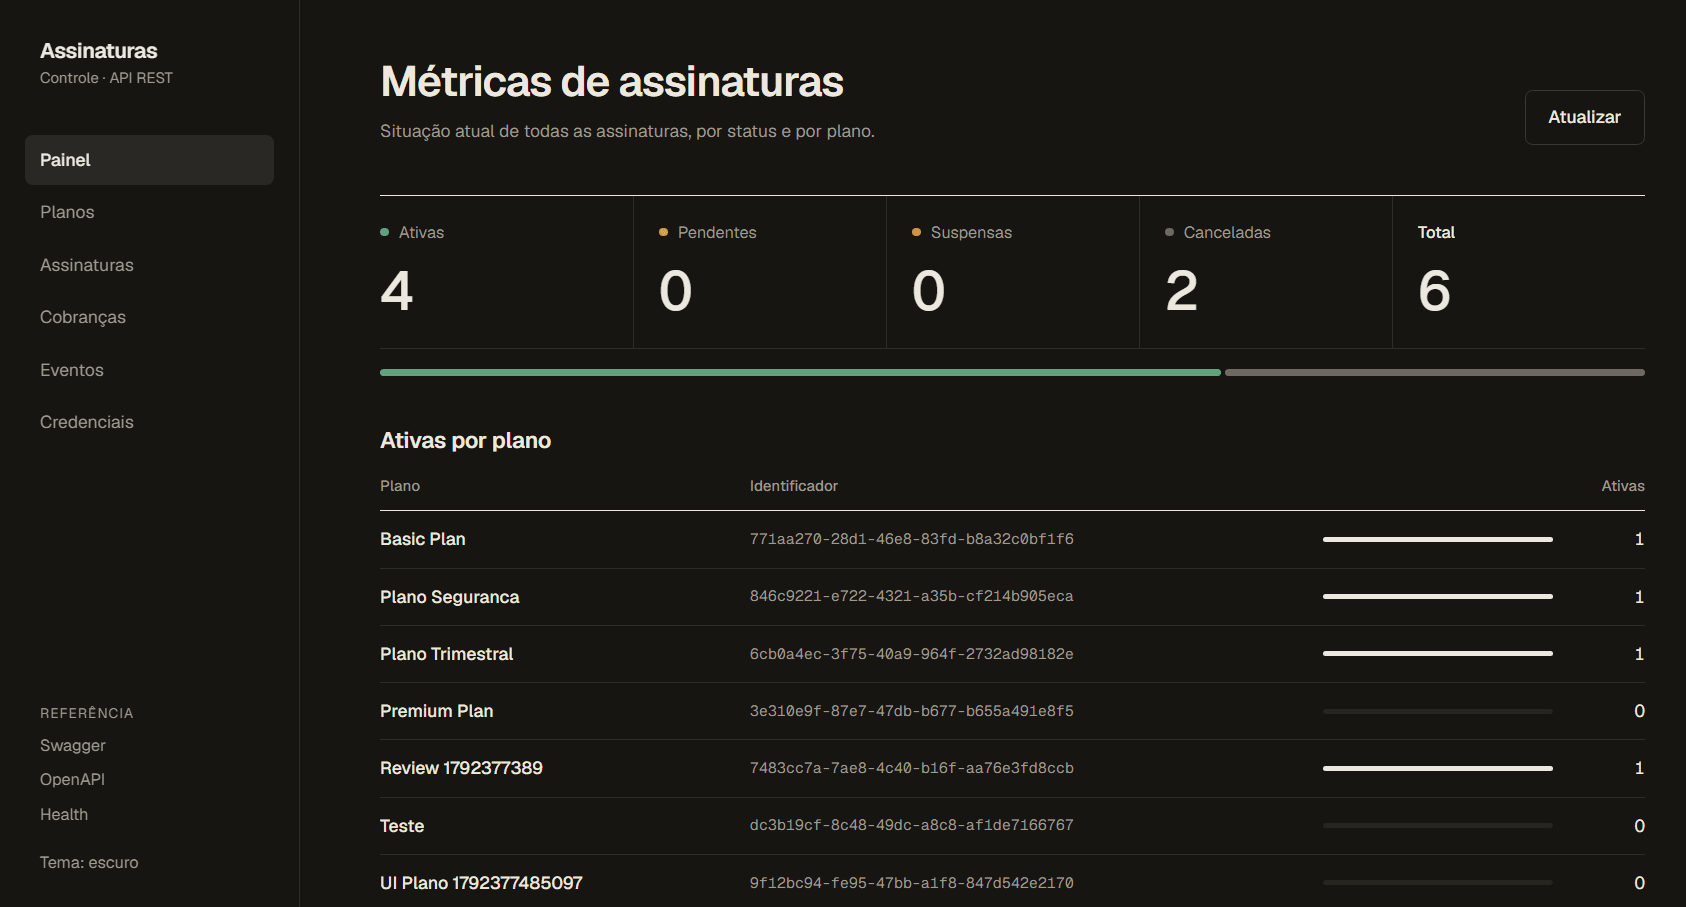Select the Suspensas metric card
This screenshot has width=1686, height=907.
point(1013,272)
